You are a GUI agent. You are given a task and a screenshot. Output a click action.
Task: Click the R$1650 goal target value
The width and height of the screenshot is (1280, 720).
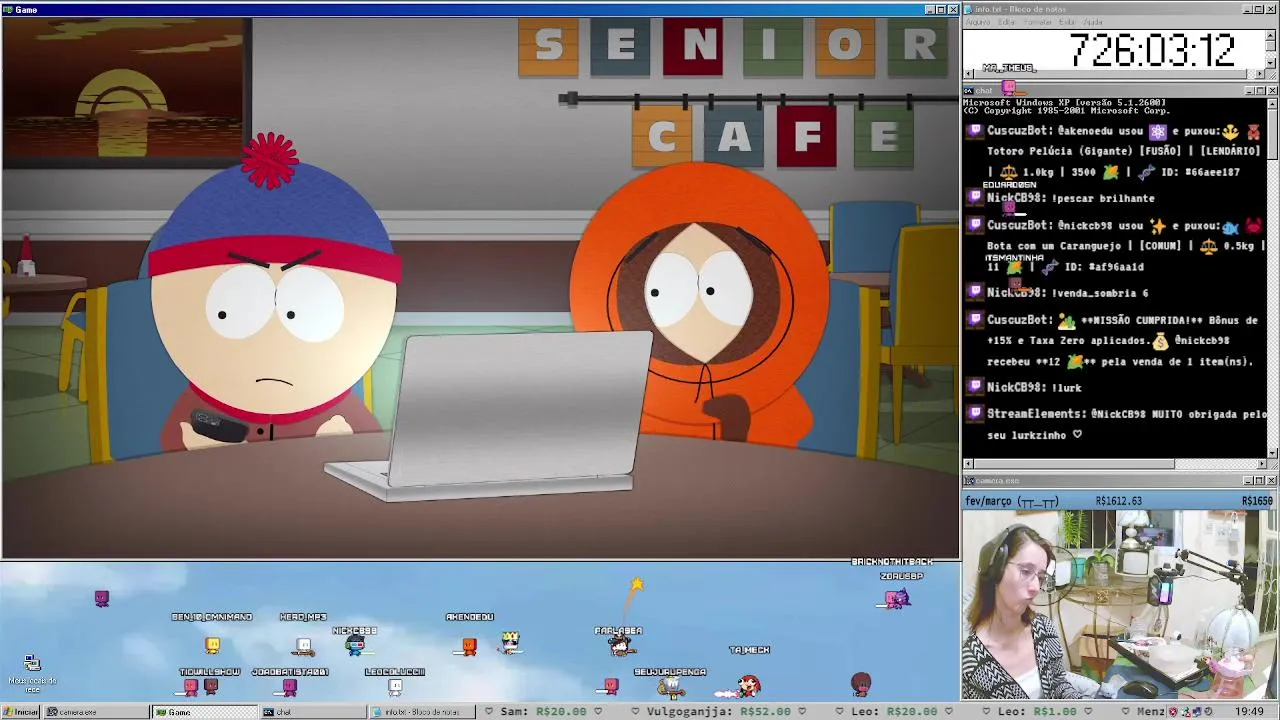[1257, 501]
